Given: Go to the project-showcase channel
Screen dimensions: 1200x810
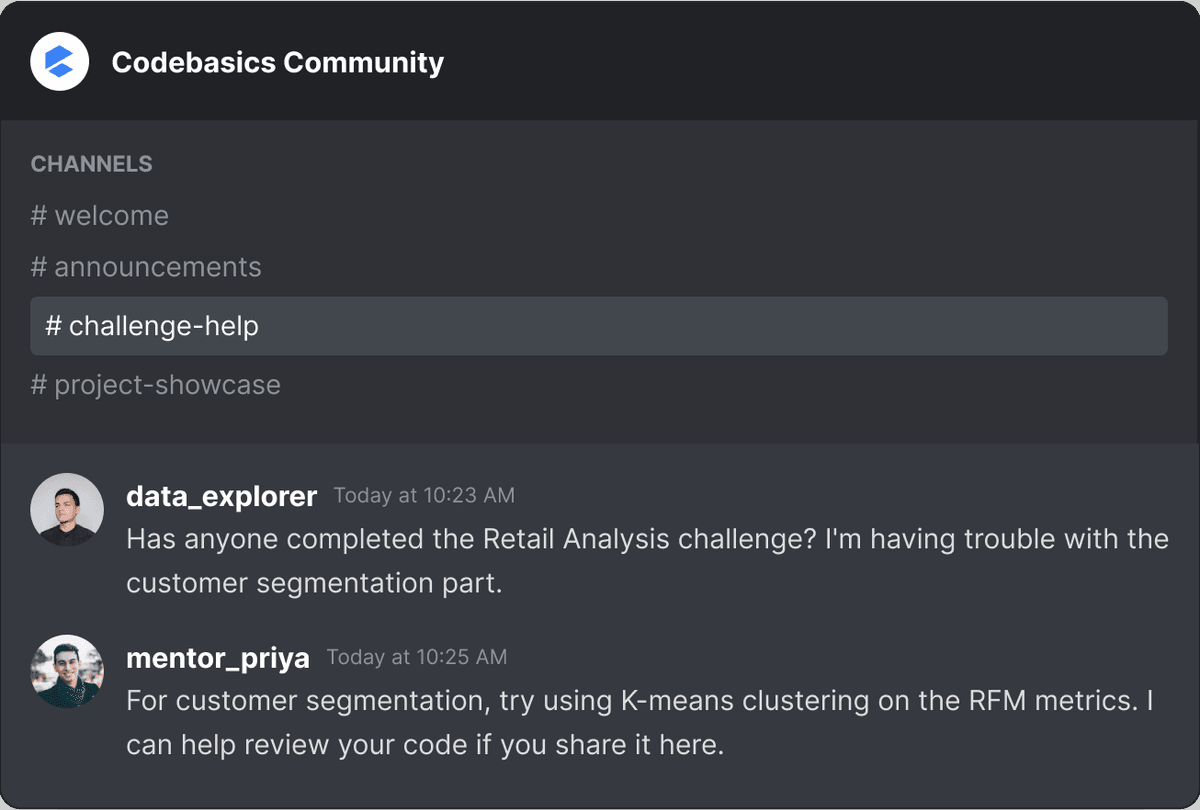Looking at the screenshot, I should pyautogui.click(x=156, y=385).
